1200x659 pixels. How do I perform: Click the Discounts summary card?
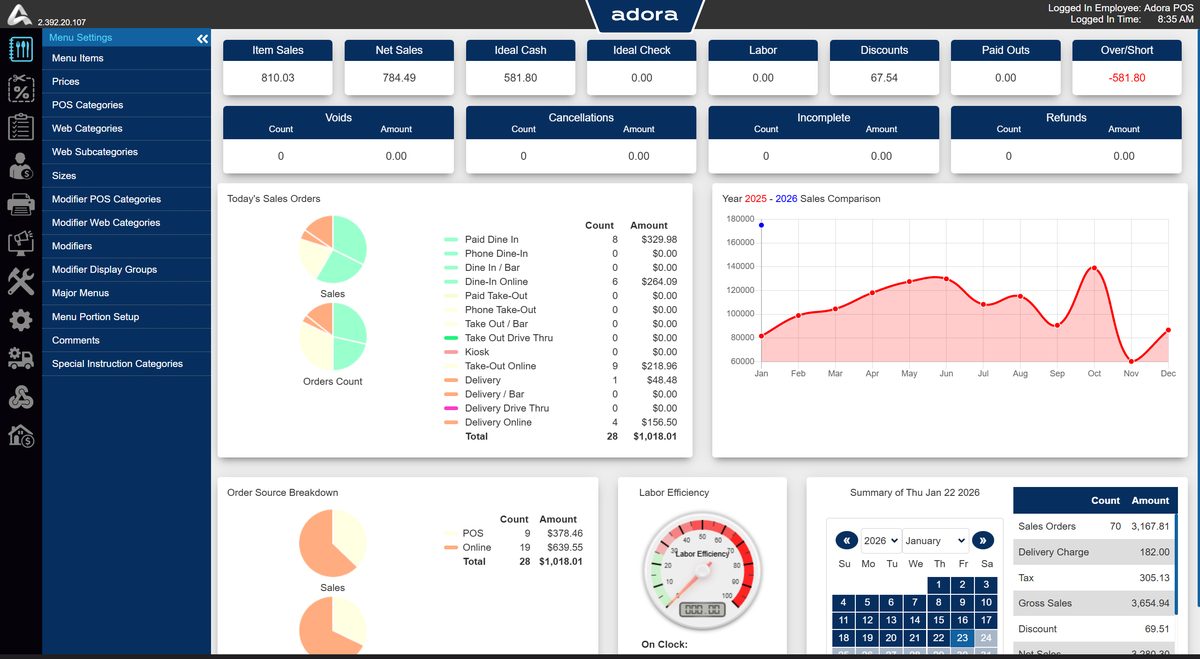(884, 67)
